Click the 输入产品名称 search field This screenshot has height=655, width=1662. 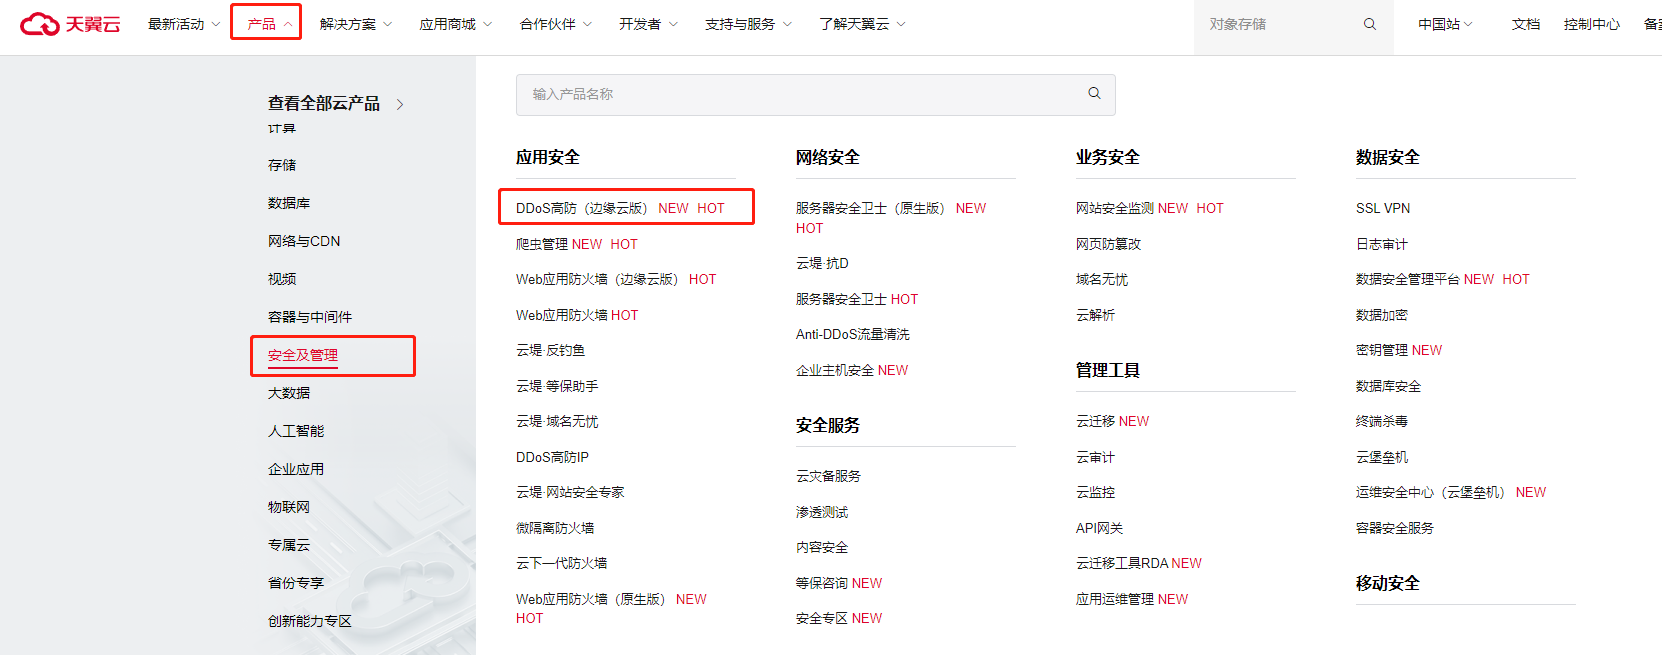[x=815, y=94]
